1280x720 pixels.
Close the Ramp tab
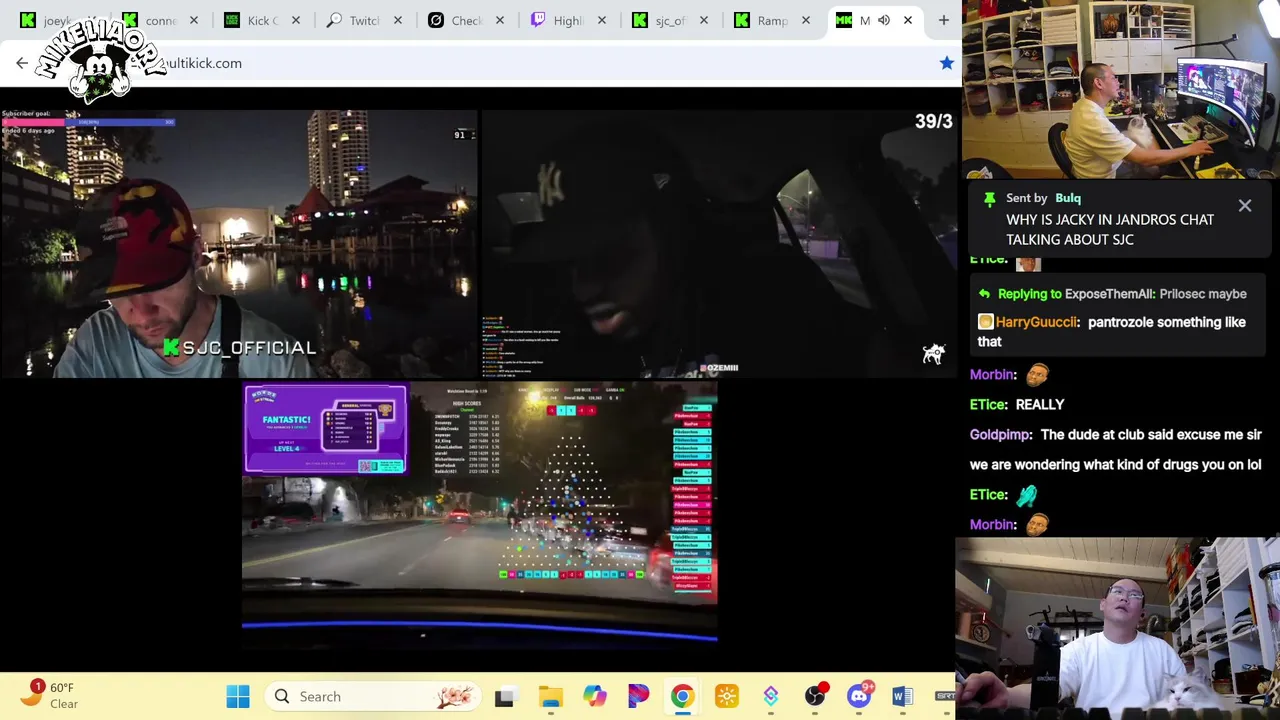(806, 20)
